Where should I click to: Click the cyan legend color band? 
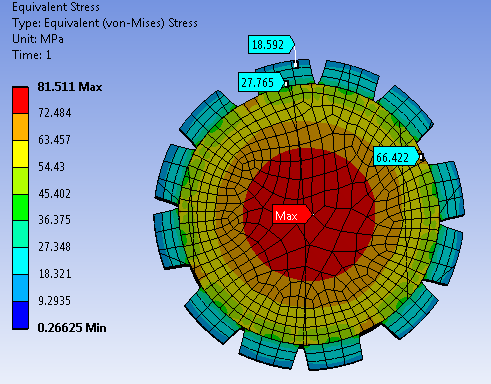tap(20, 261)
